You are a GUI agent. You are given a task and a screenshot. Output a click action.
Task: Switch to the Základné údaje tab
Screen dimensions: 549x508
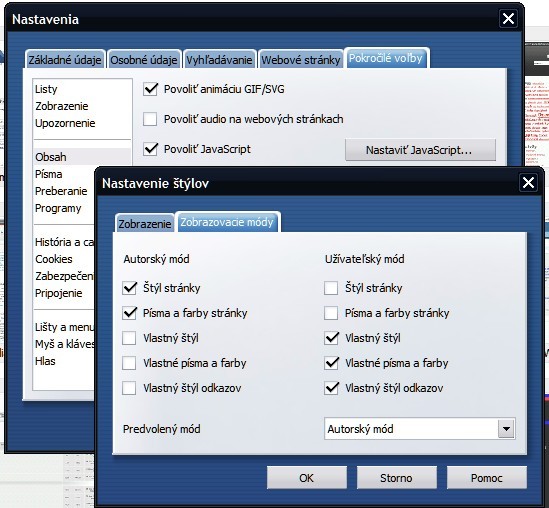point(65,60)
